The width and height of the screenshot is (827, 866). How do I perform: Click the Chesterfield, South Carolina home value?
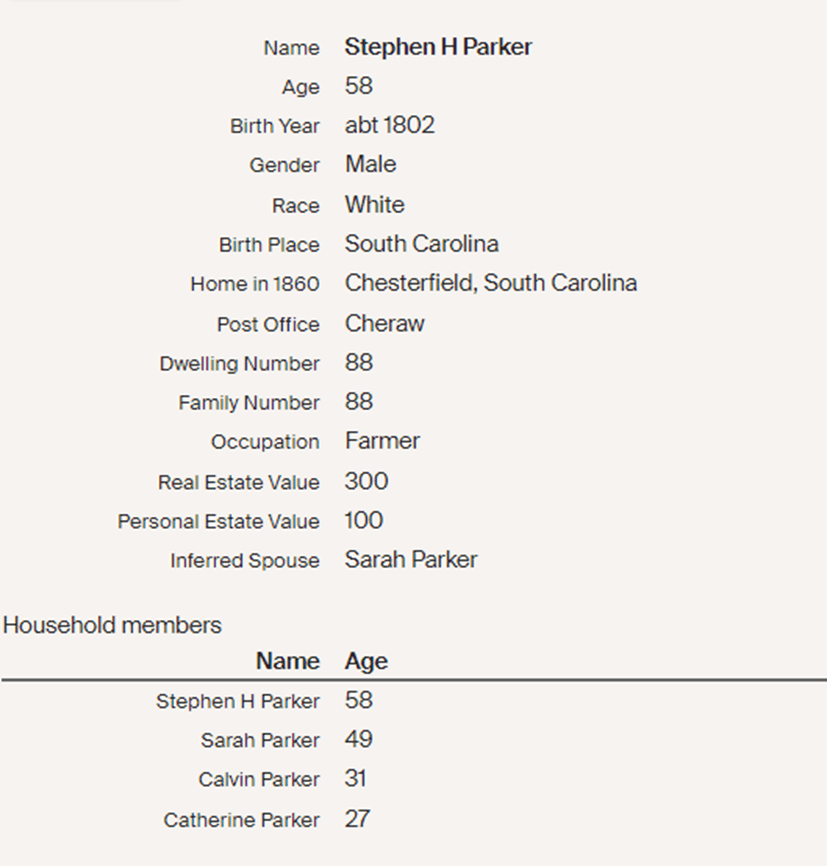[x=490, y=283]
